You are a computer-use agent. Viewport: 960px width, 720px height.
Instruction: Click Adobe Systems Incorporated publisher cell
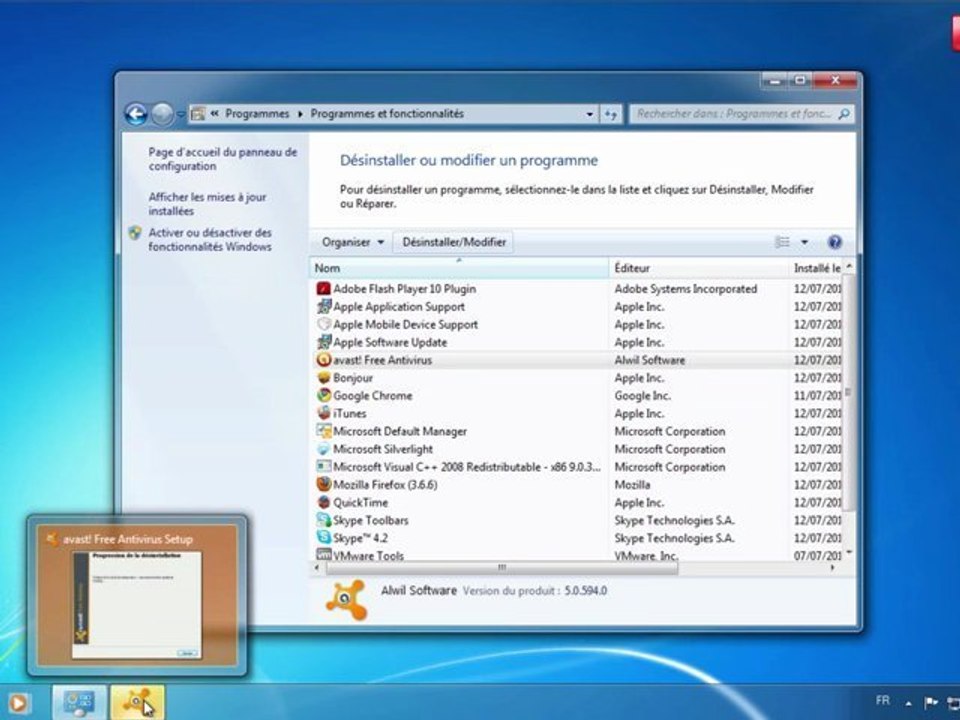[686, 289]
